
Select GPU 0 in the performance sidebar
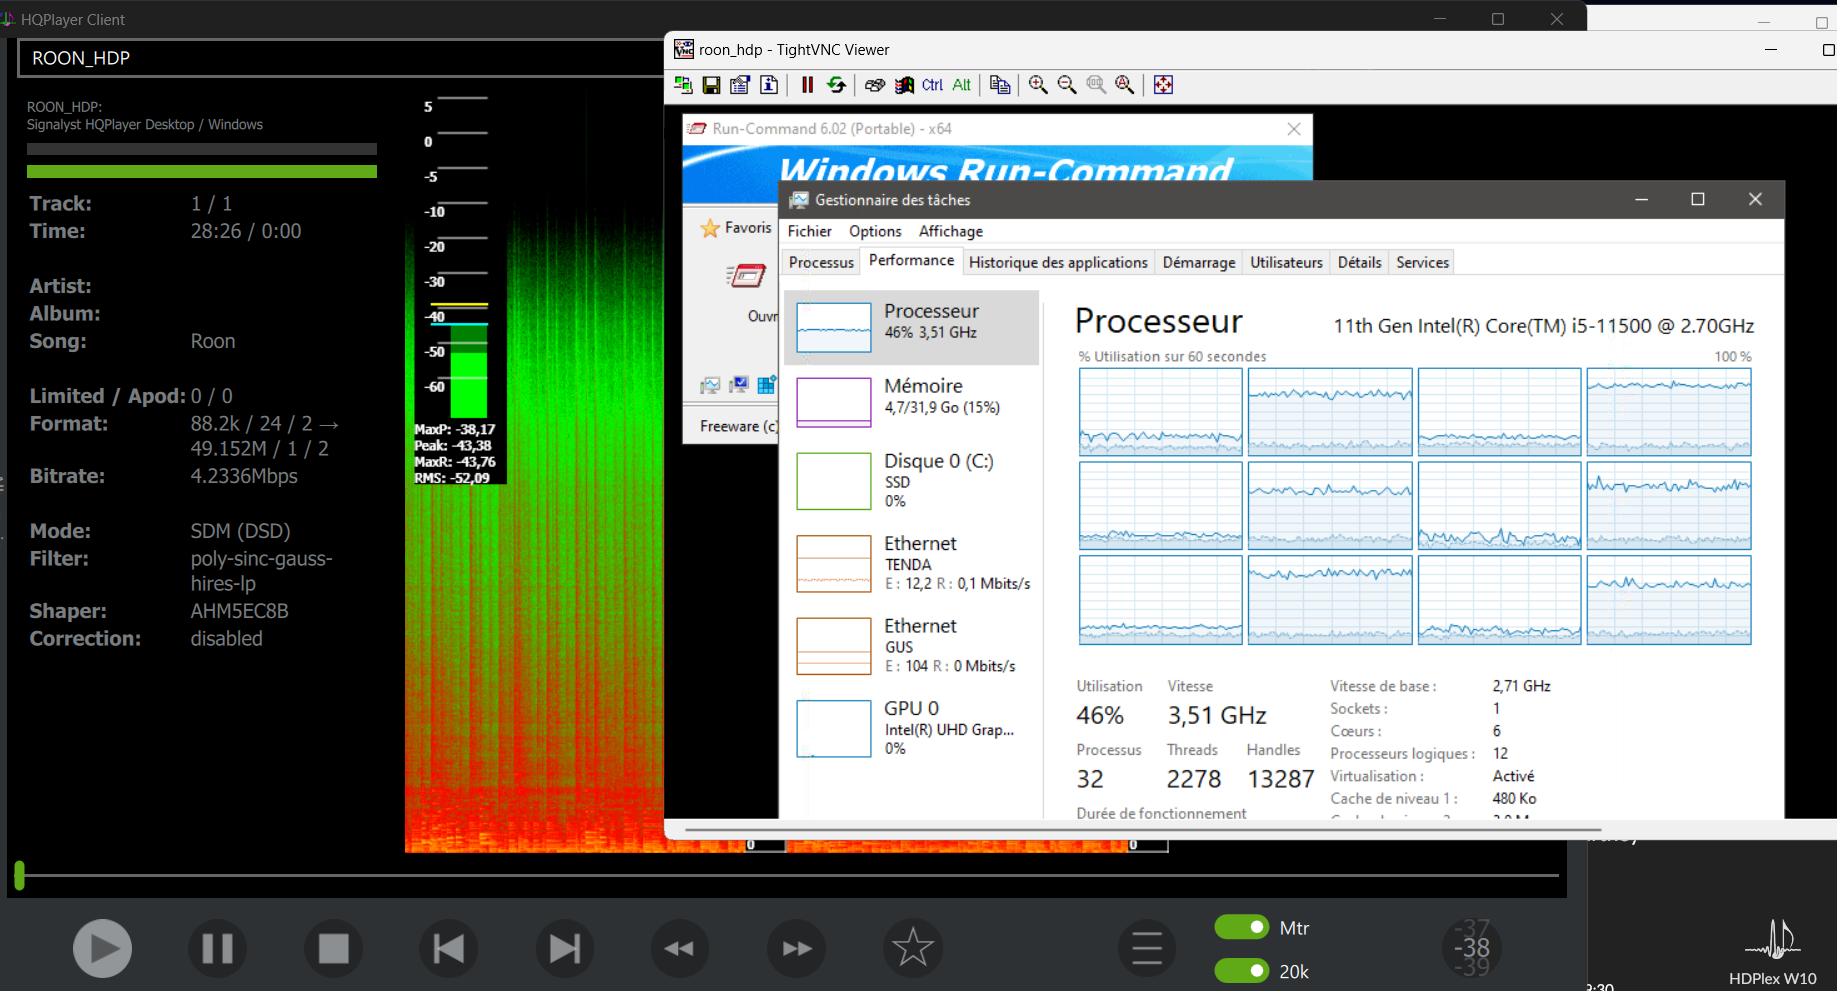pos(912,728)
